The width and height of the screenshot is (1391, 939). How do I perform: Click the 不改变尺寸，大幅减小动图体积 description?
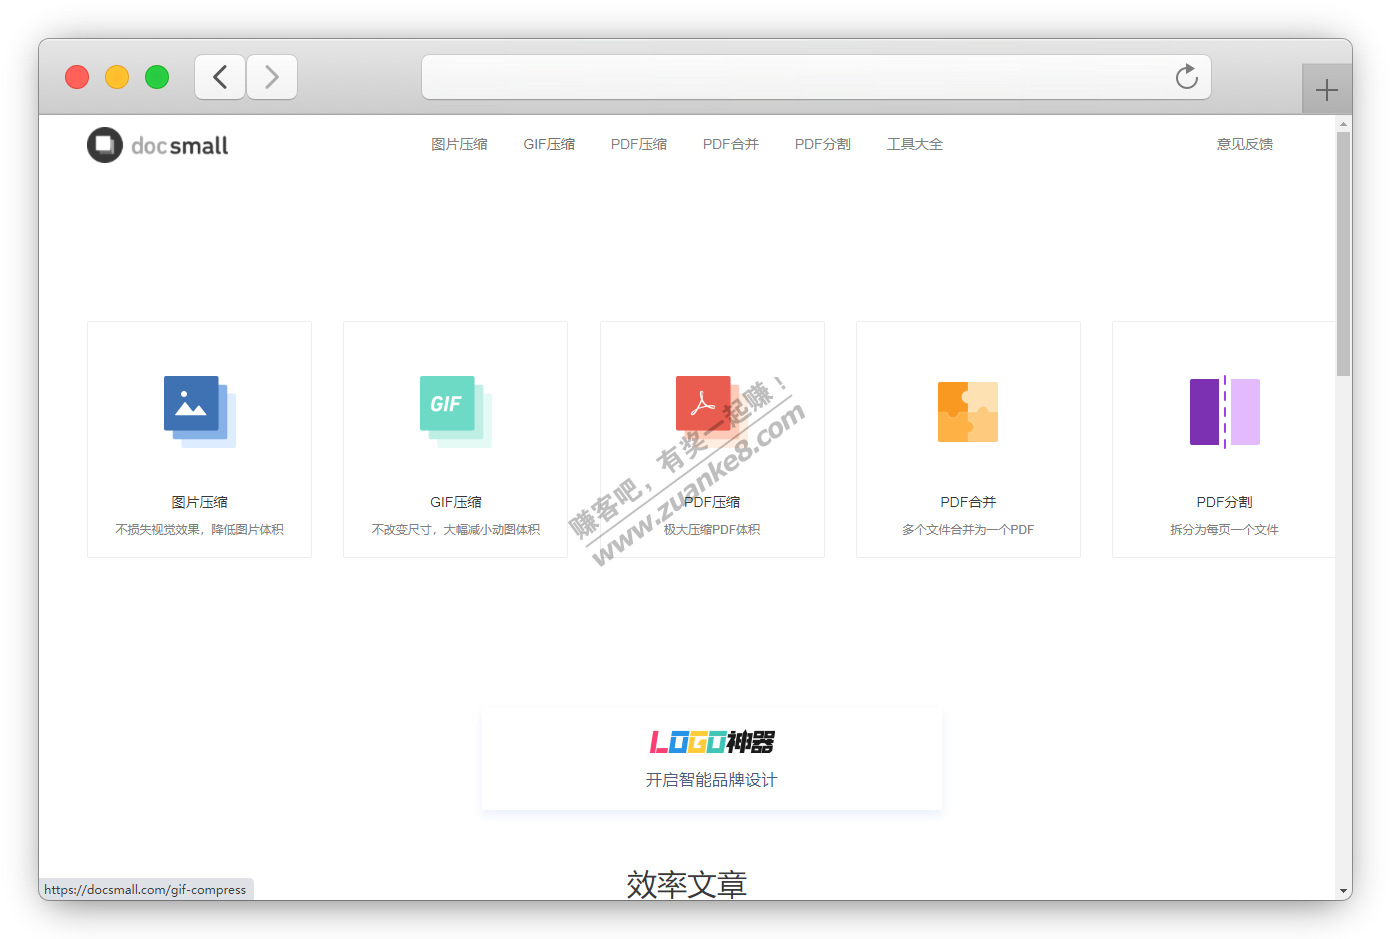(456, 530)
